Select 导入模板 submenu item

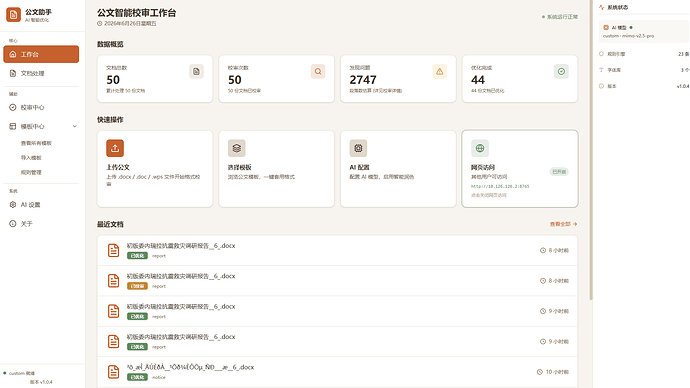pos(31,157)
